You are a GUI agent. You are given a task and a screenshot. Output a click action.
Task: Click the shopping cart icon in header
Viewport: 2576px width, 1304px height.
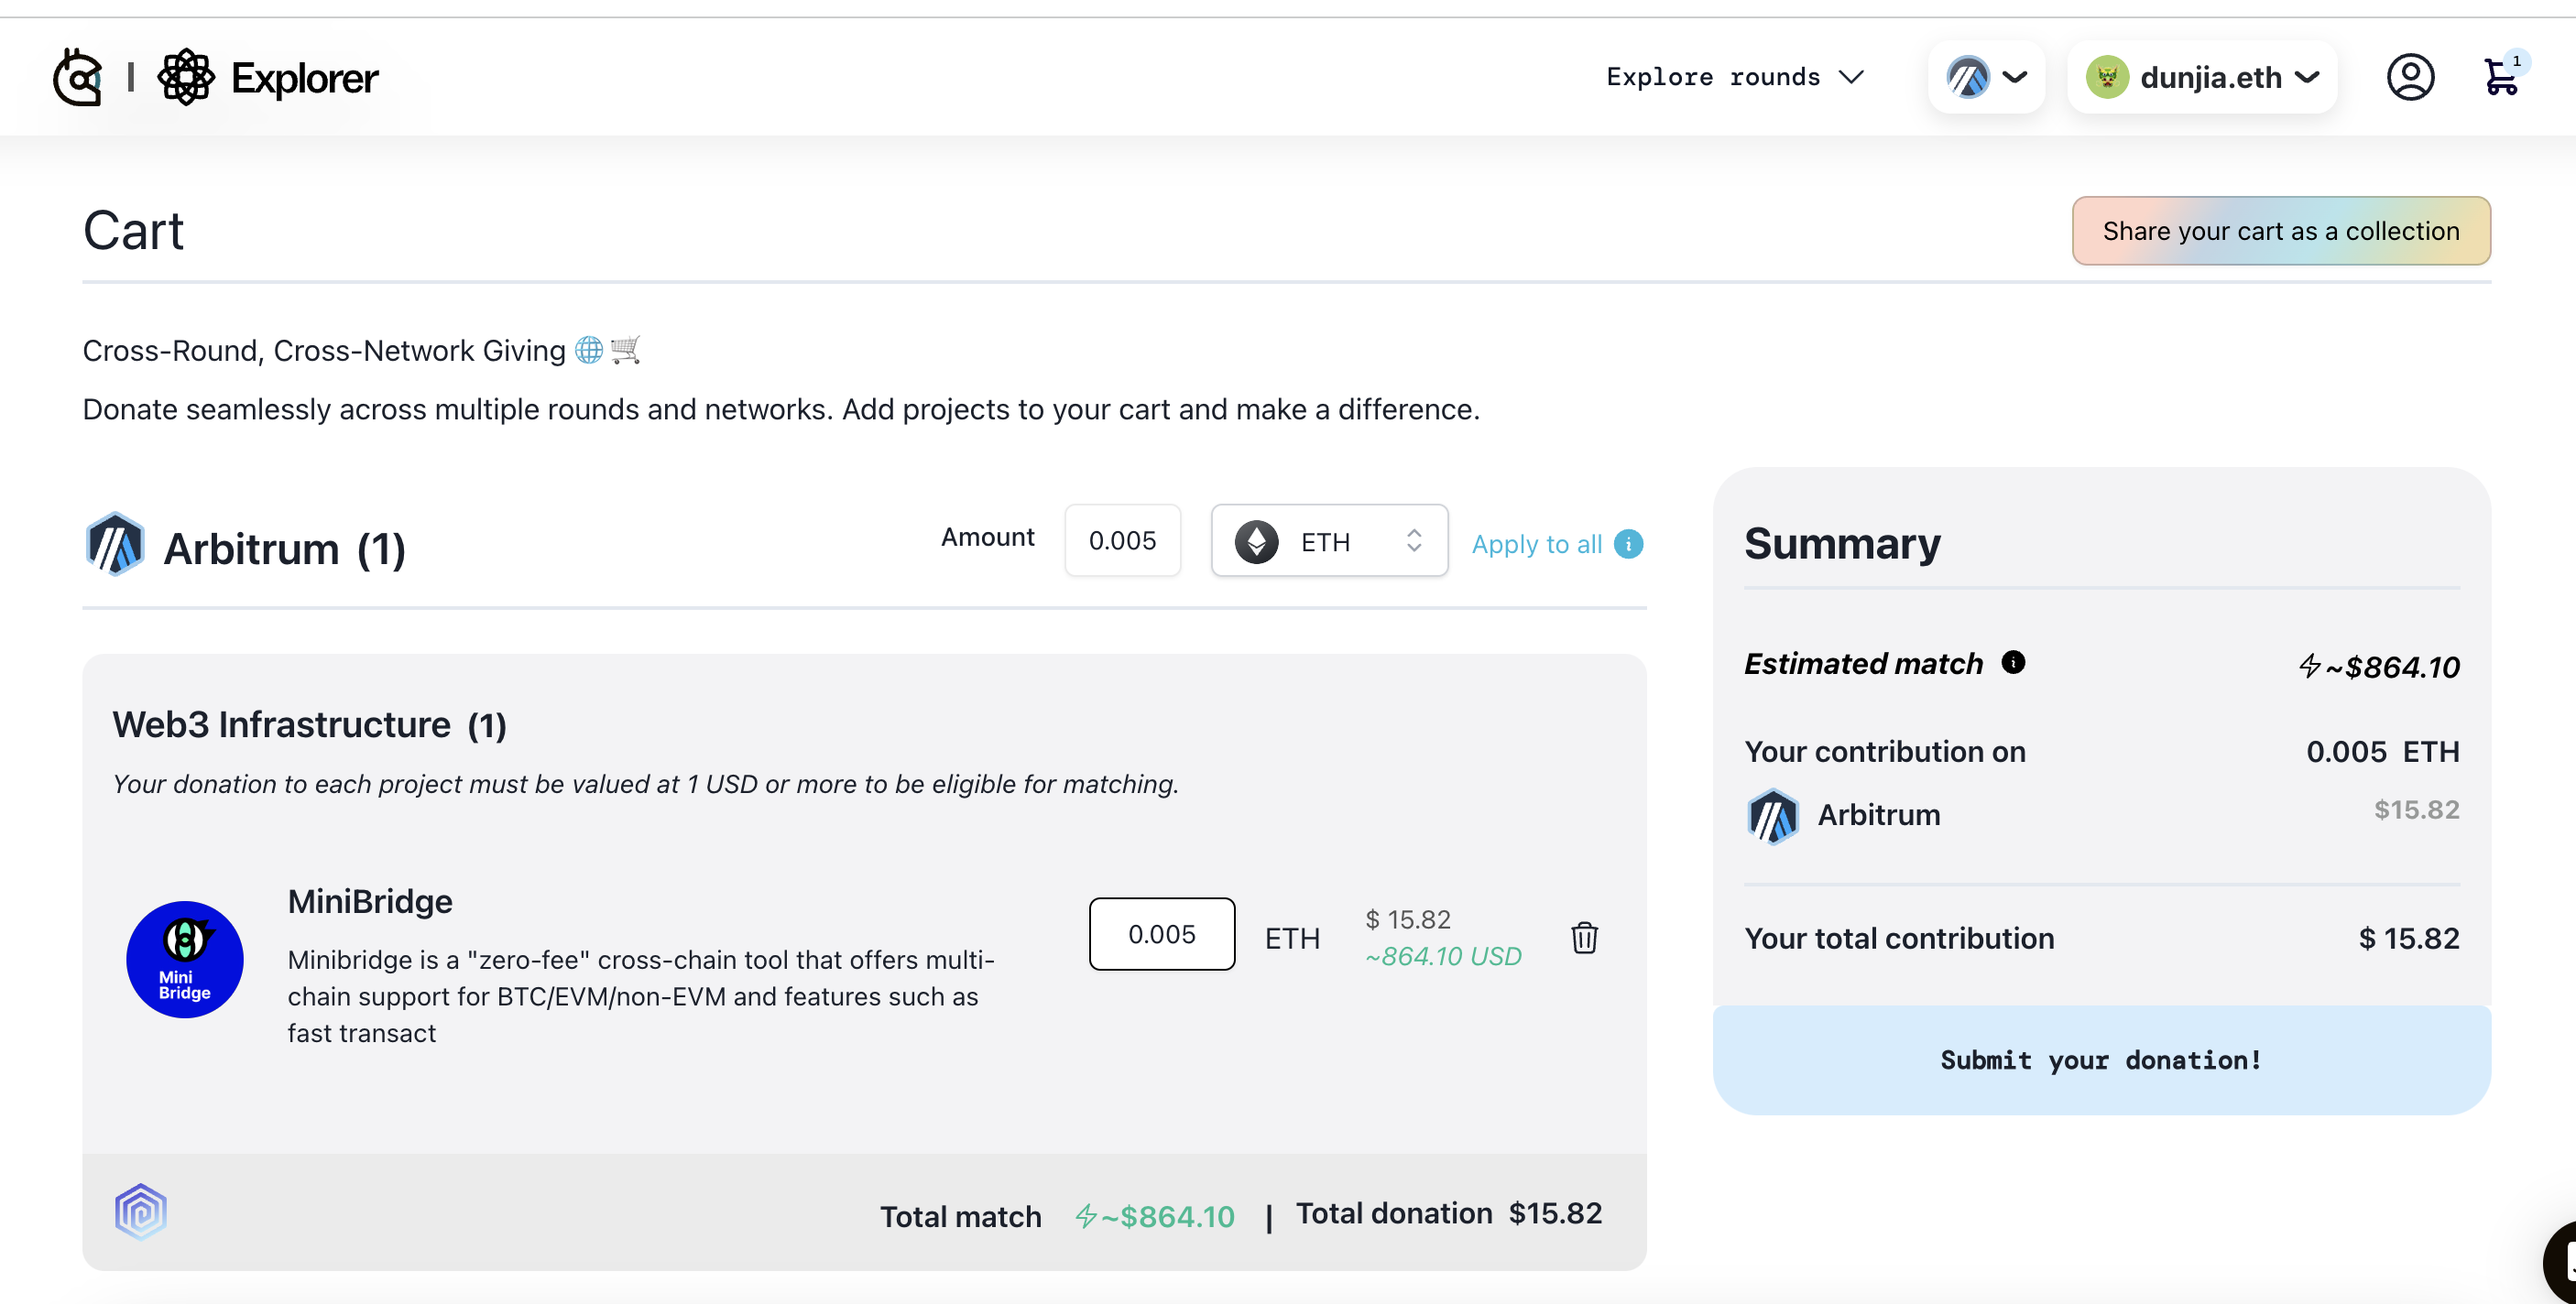(x=2499, y=77)
